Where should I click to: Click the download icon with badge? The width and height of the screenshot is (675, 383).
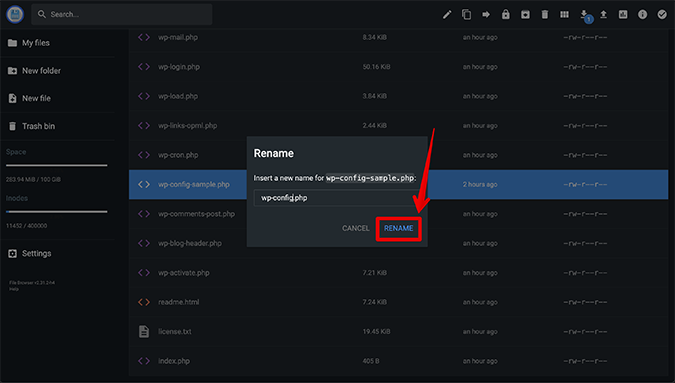point(585,15)
